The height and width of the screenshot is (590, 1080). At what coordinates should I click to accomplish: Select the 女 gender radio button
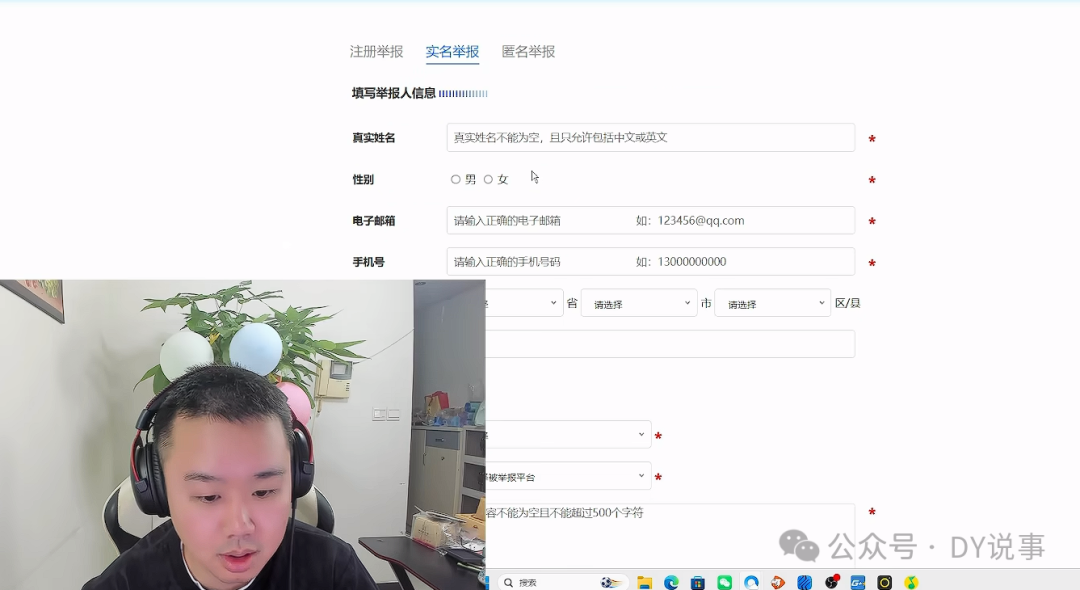tap(488, 179)
